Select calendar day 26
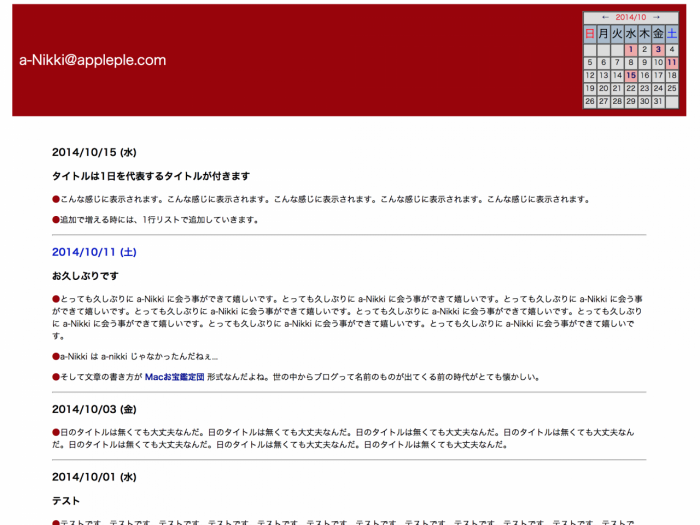 coord(590,101)
